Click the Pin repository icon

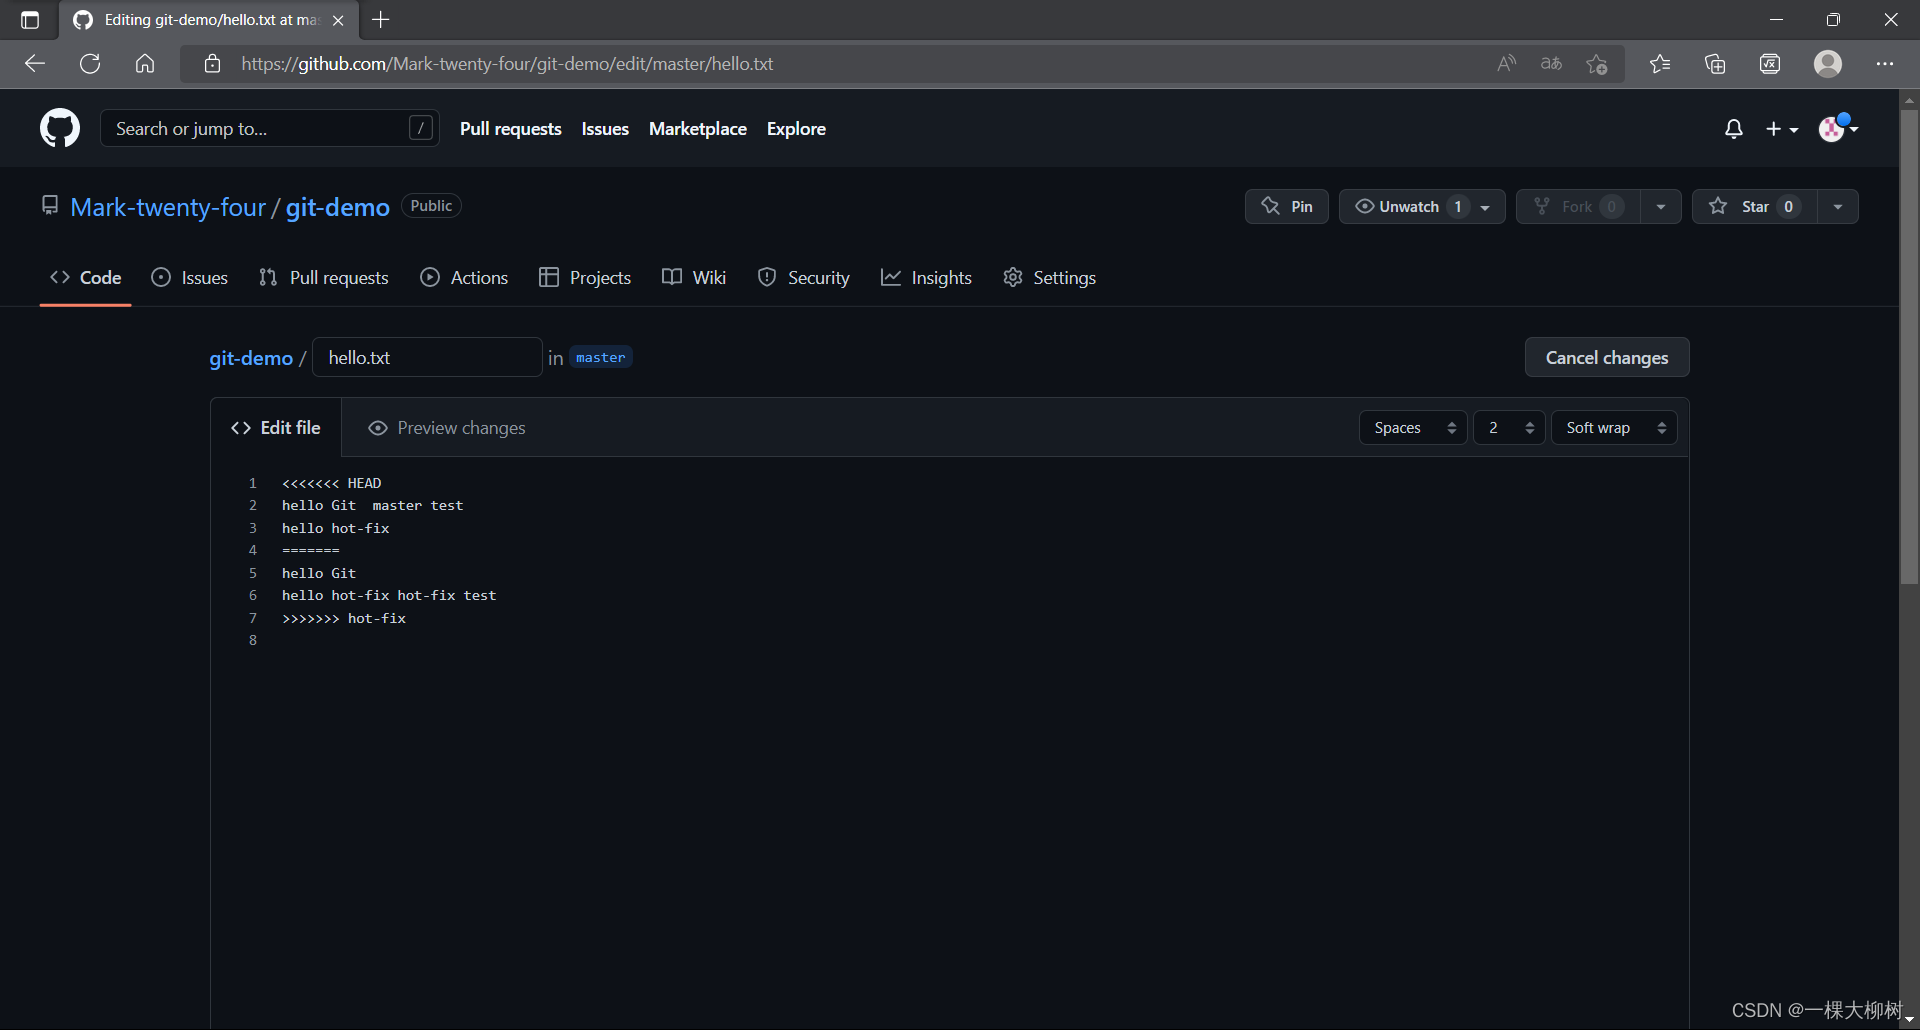point(1270,206)
